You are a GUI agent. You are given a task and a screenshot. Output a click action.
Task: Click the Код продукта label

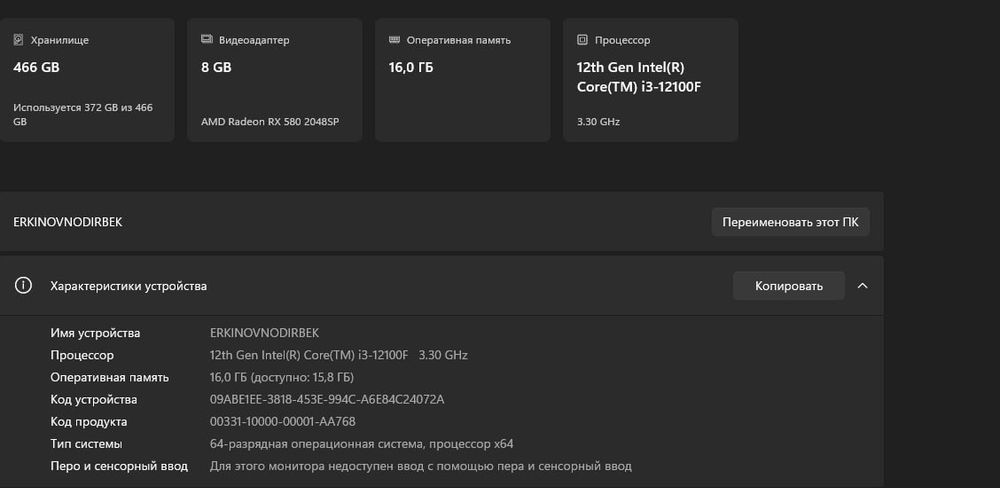point(89,422)
